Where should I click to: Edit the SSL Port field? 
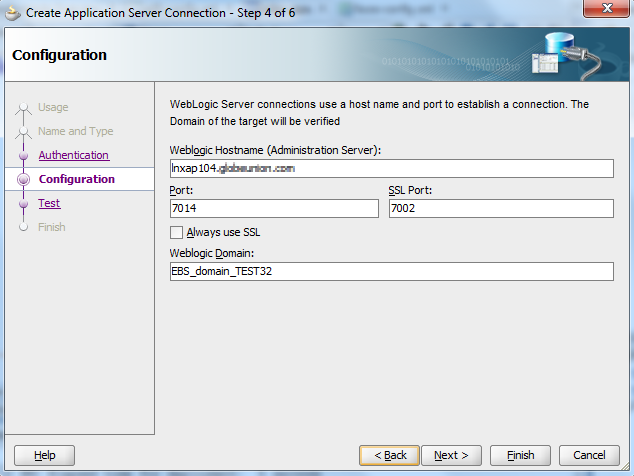(x=500, y=208)
